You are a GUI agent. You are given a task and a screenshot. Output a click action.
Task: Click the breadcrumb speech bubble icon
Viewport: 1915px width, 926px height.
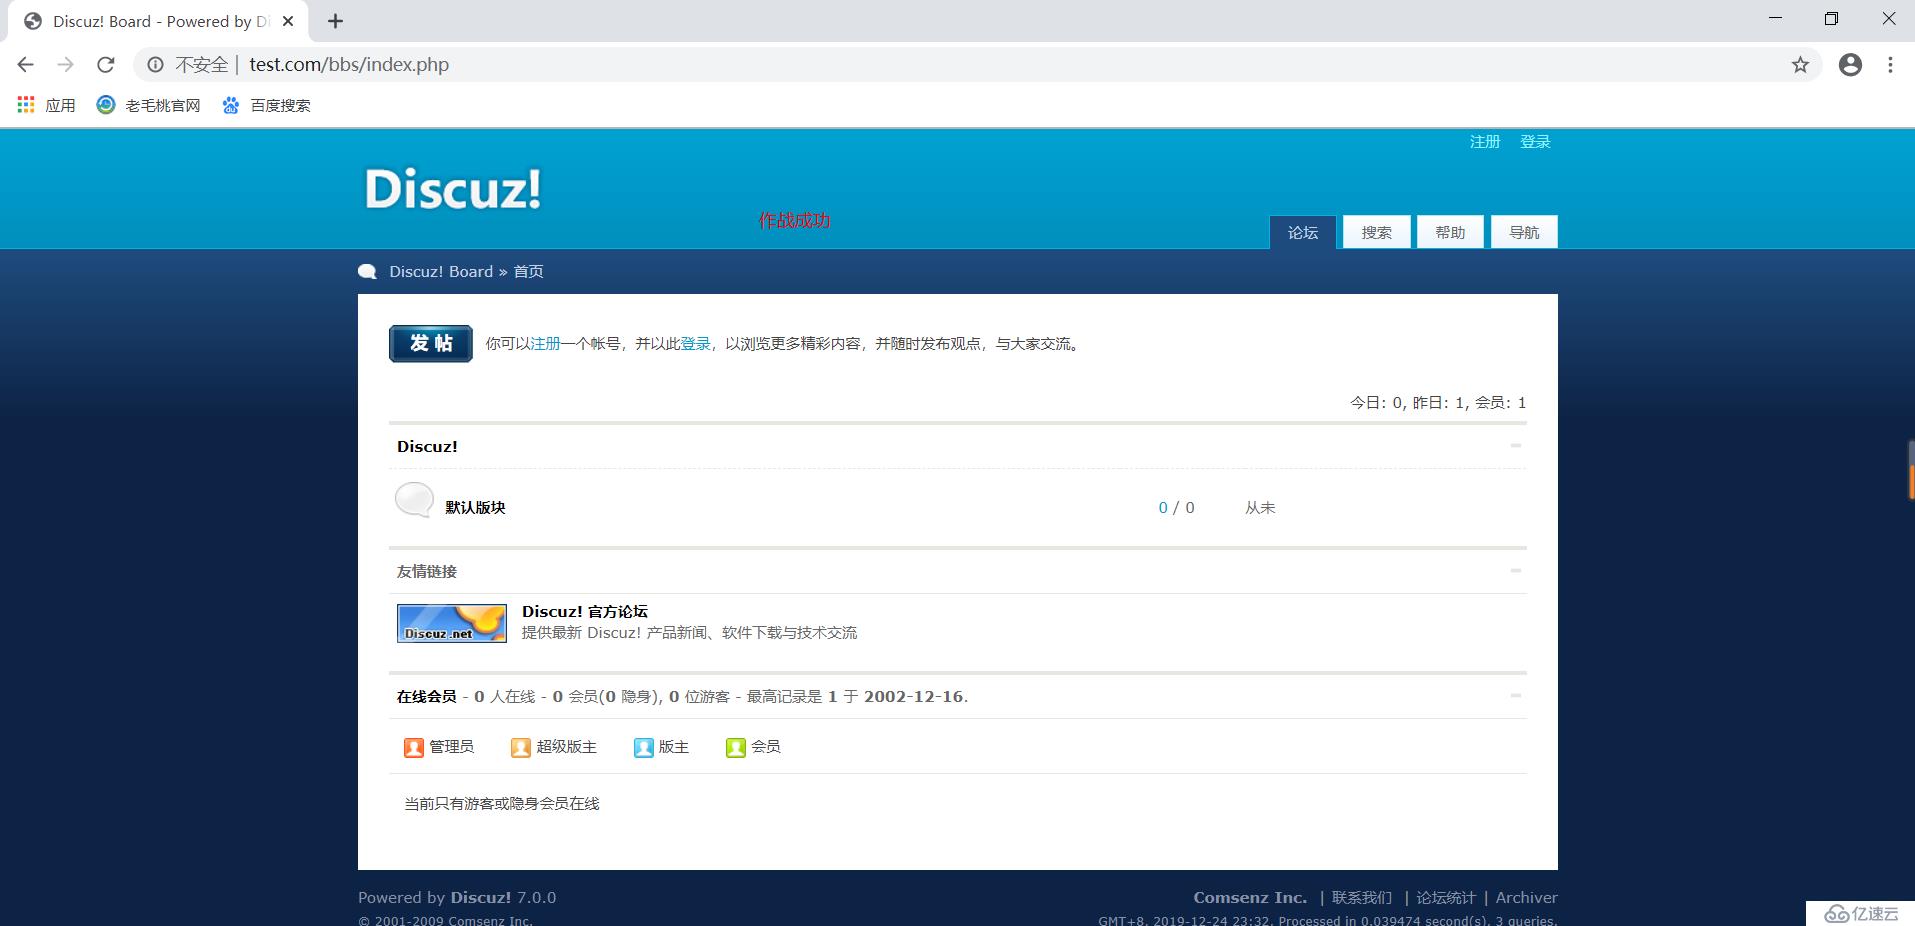pyautogui.click(x=368, y=272)
